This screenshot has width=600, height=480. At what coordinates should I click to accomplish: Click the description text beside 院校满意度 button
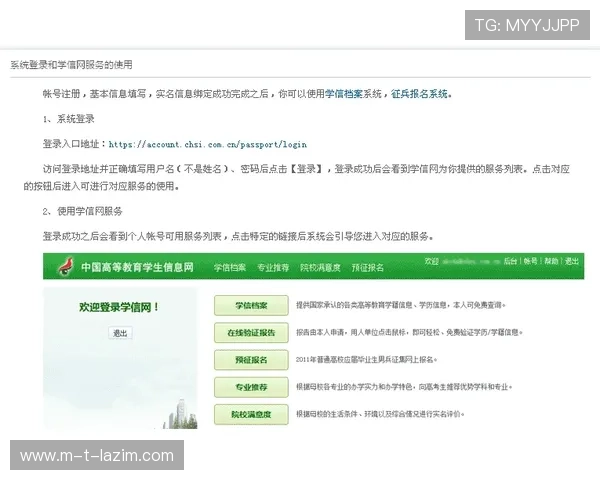pos(380,414)
